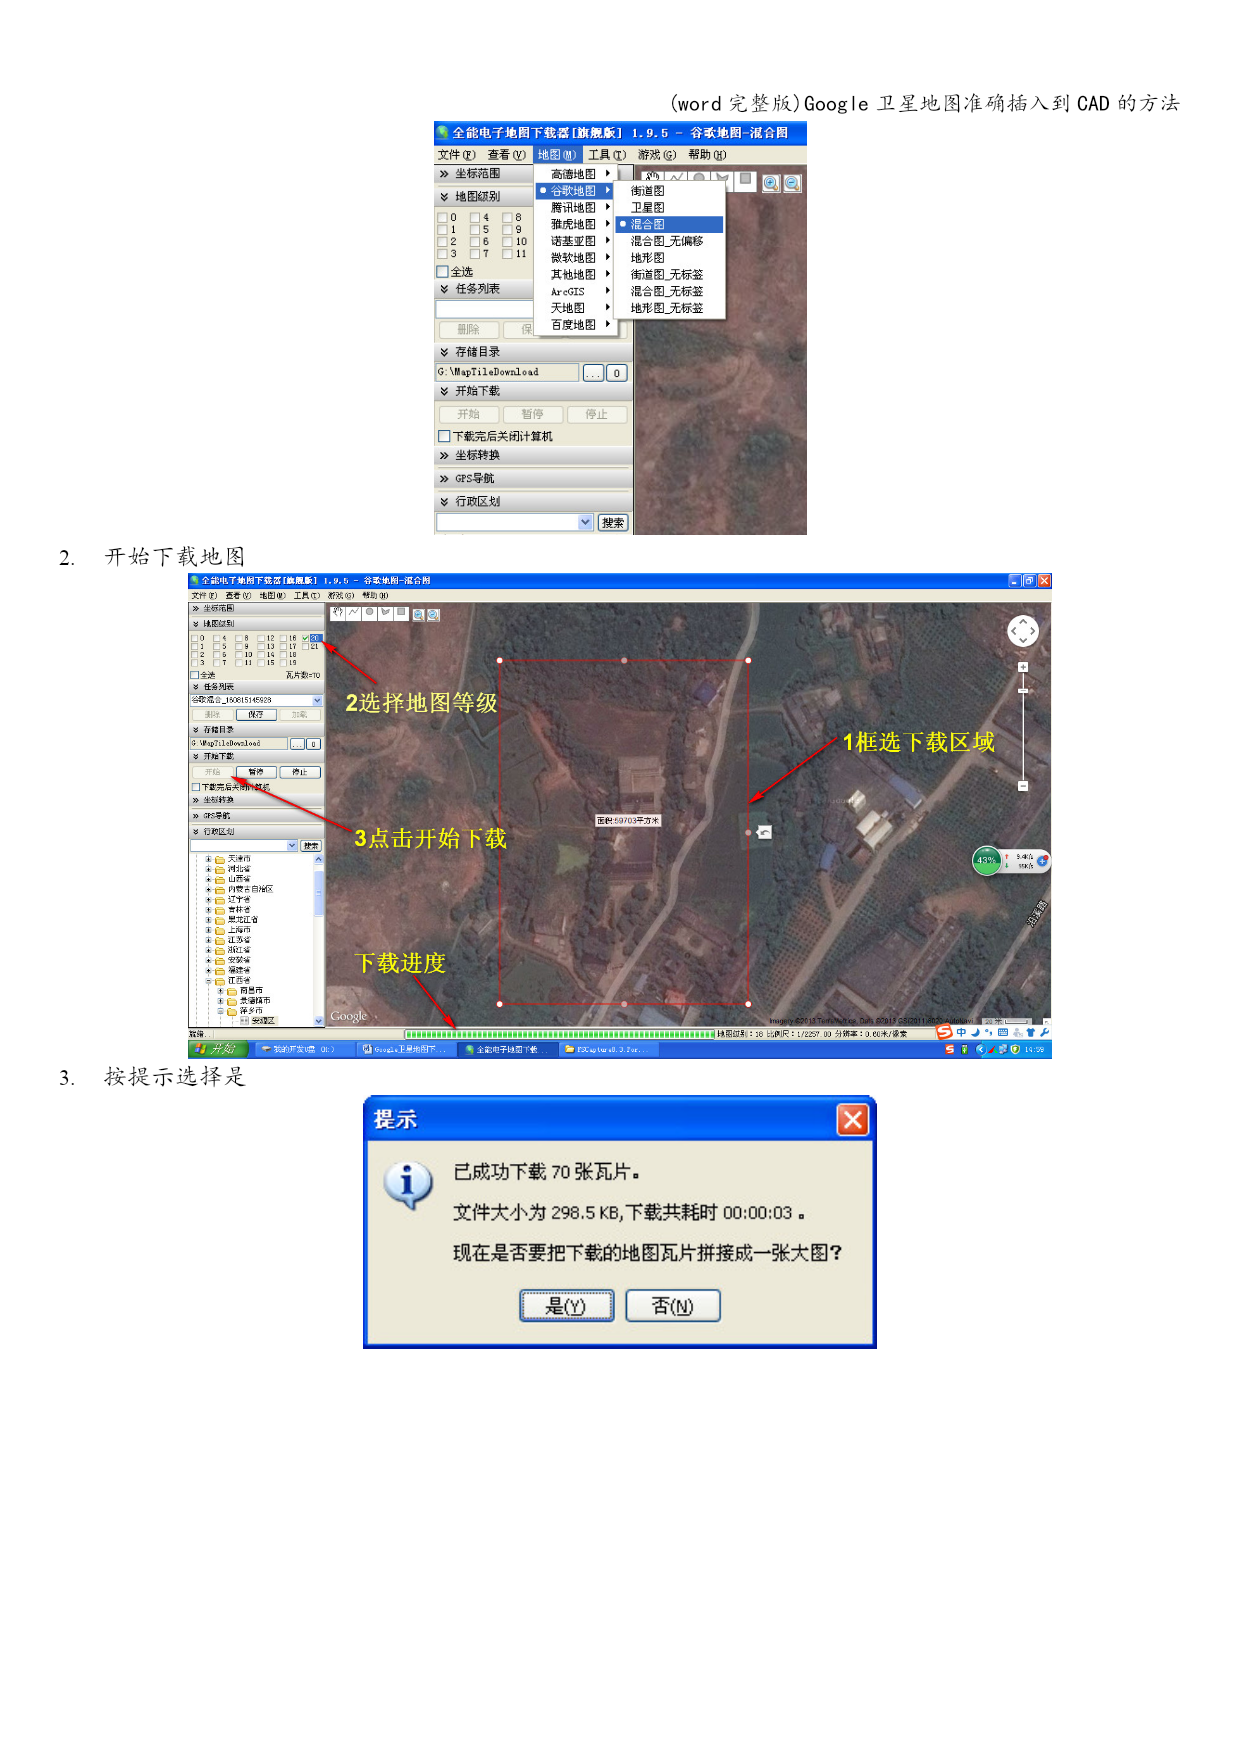
Task: Check 下载完后关闭计算机 in the menu-open window
Action: [x=444, y=436]
